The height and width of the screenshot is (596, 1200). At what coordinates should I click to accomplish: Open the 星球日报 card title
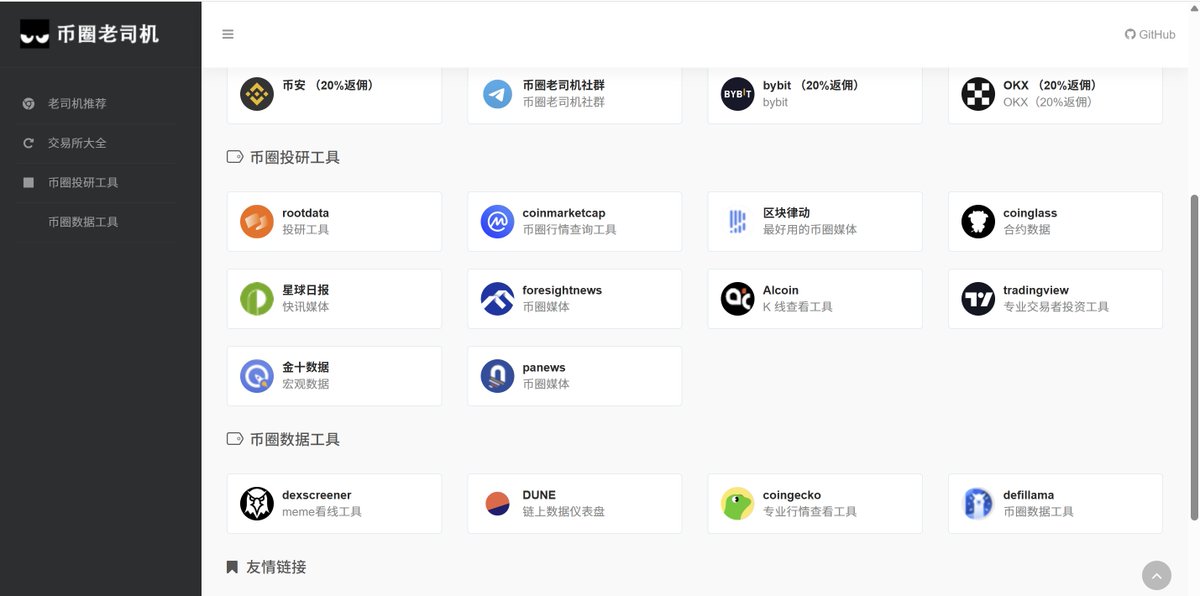click(x=305, y=290)
